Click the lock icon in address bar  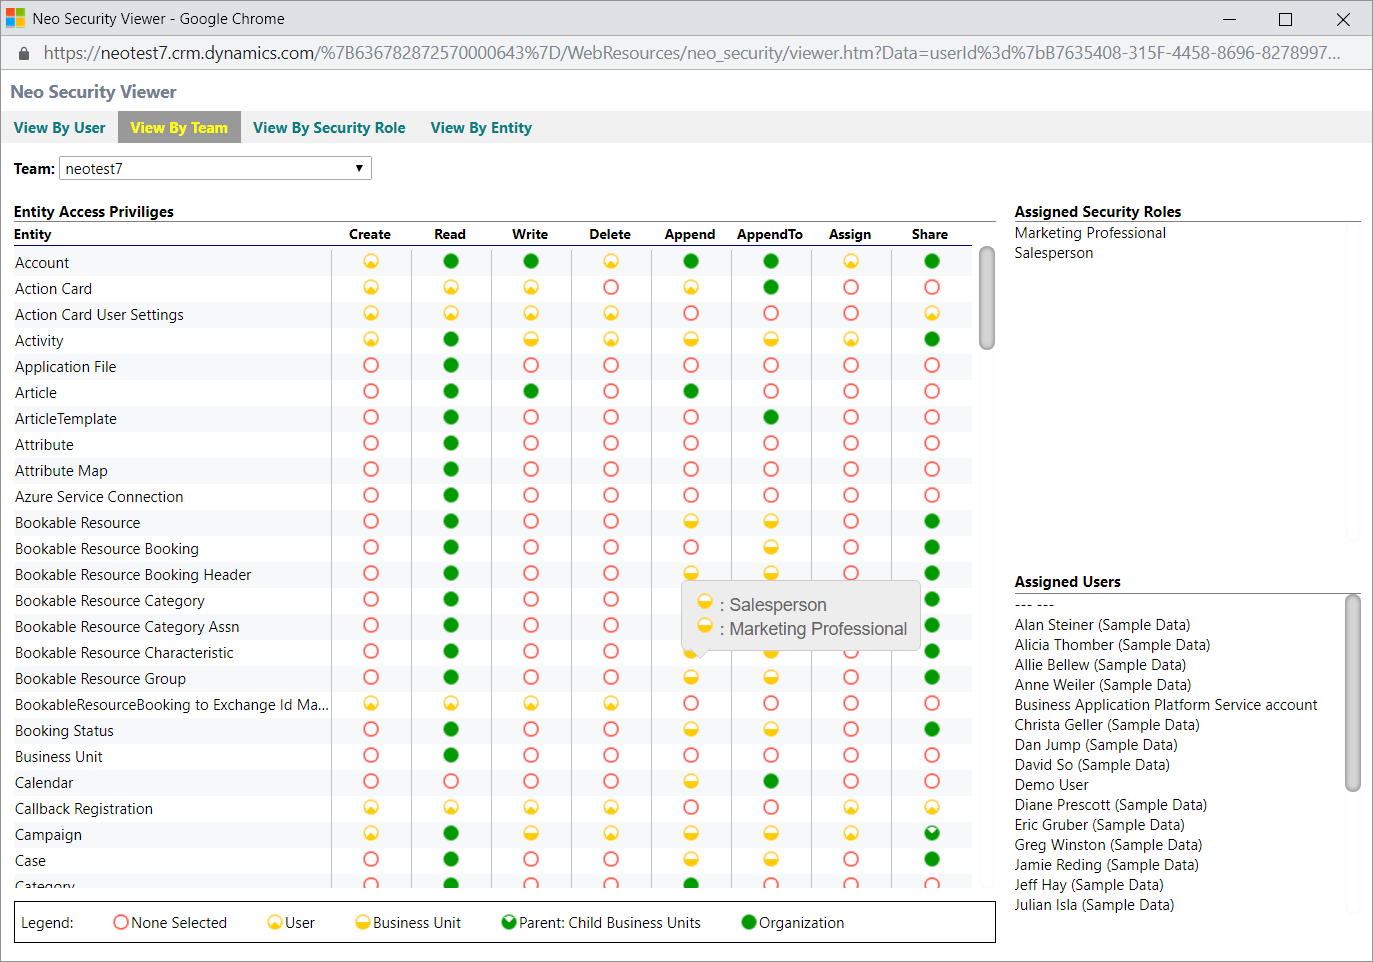[x=23, y=53]
